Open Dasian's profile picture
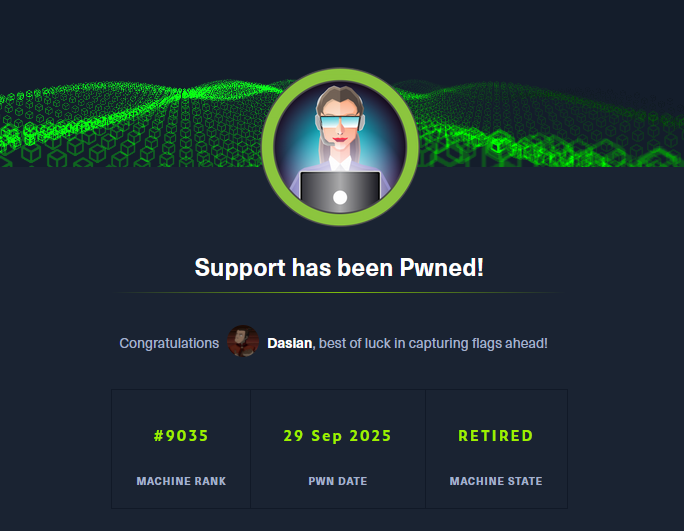Viewport: 684px width, 531px height. 243,341
